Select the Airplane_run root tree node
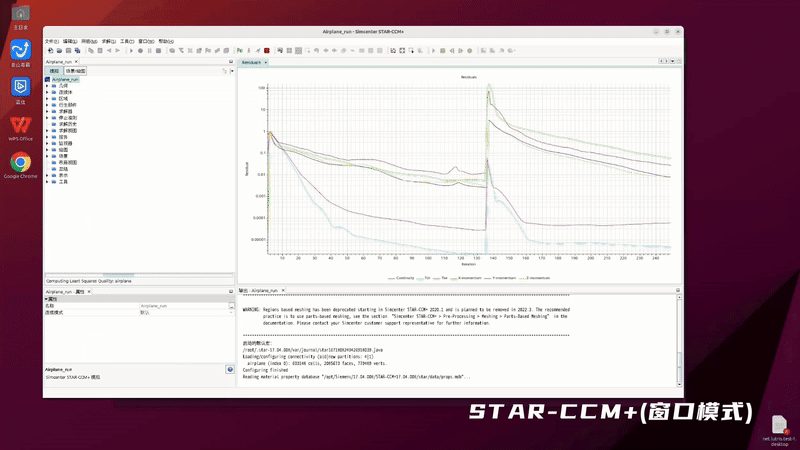The width and height of the screenshot is (800, 450). click(x=65, y=80)
